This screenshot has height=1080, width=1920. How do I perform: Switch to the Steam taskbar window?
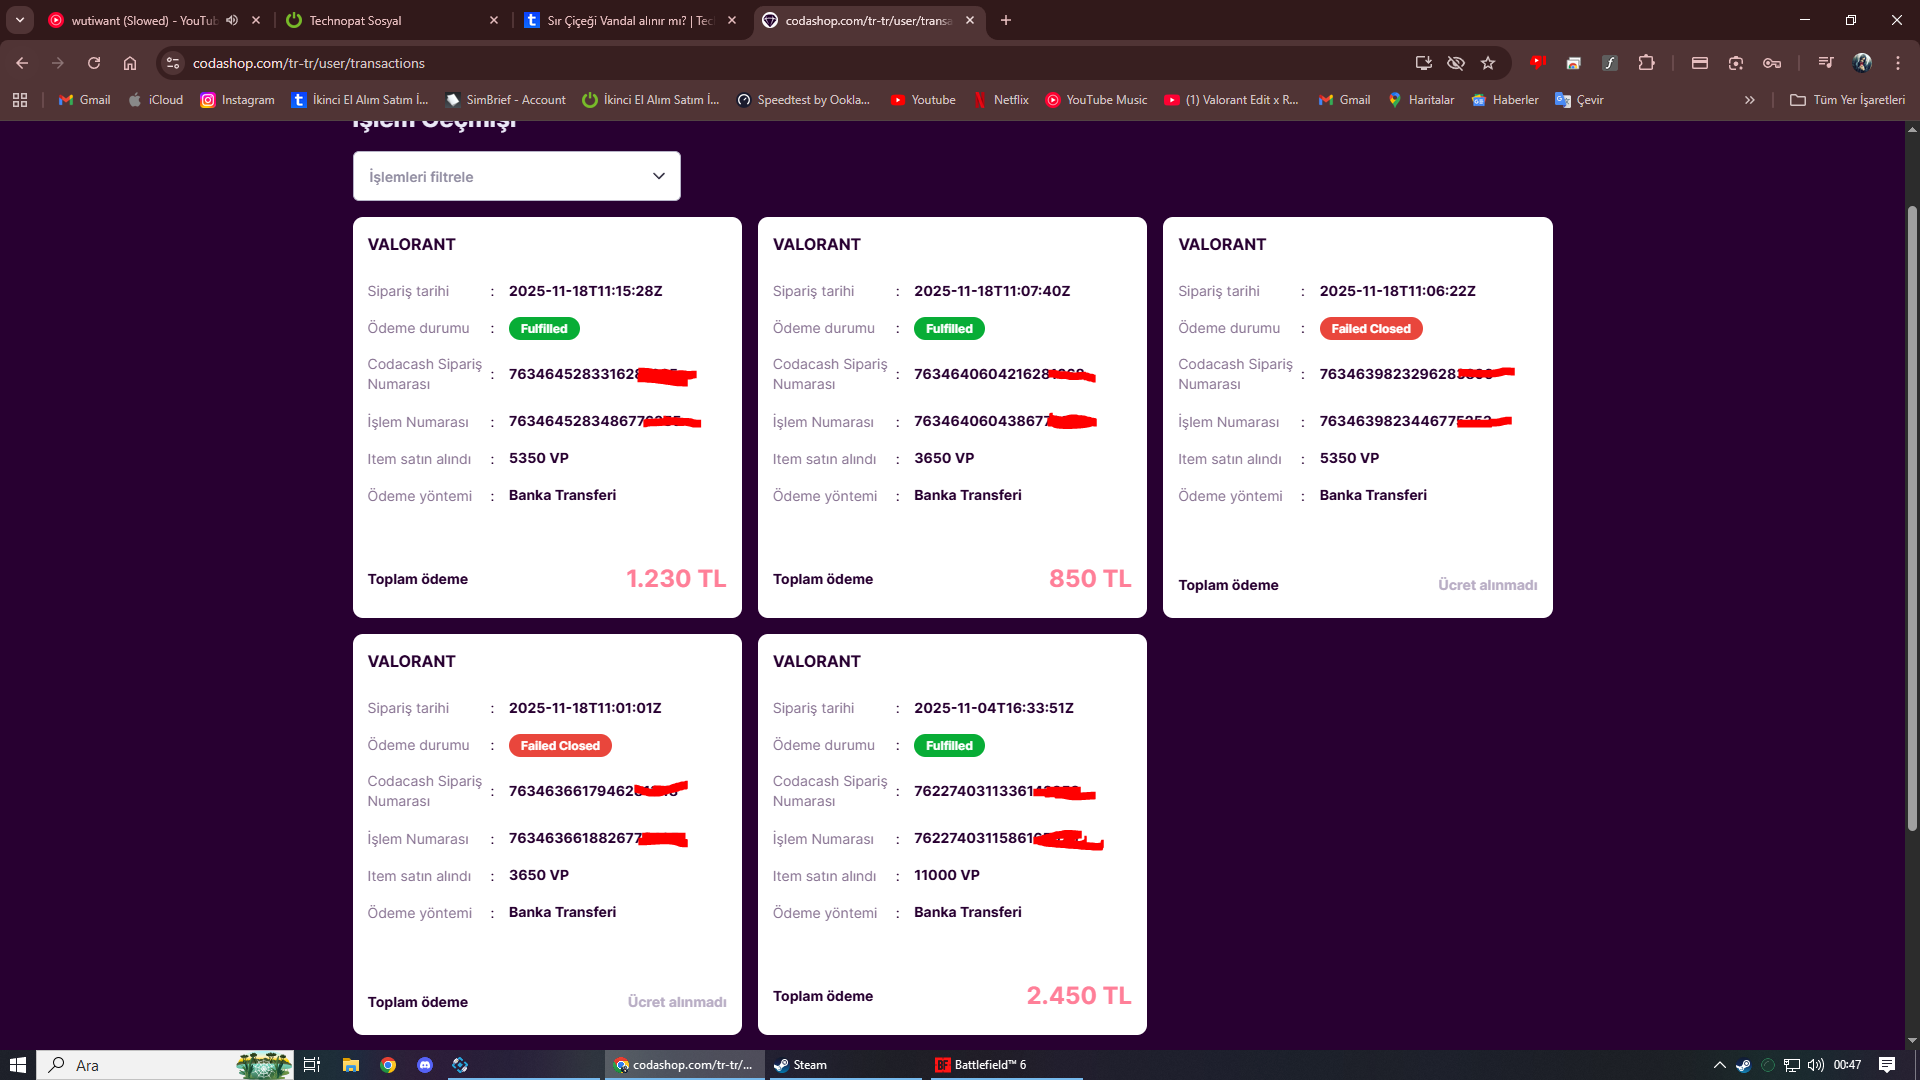(844, 1065)
